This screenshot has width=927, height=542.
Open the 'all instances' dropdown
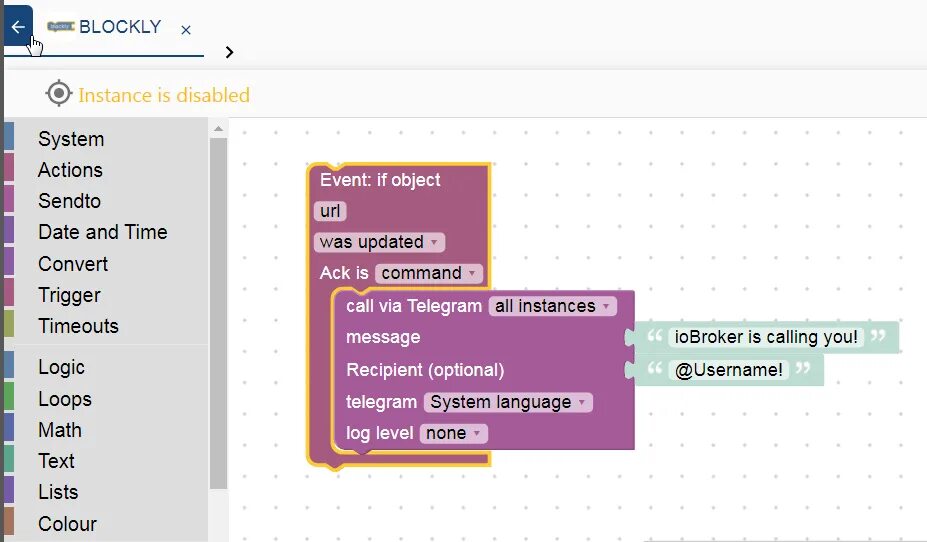[552, 306]
